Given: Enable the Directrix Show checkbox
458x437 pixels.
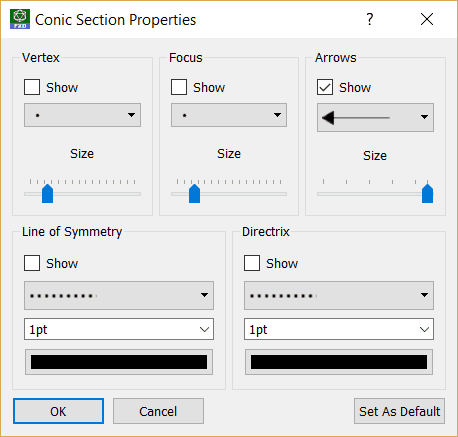Looking at the screenshot, I should (252, 263).
